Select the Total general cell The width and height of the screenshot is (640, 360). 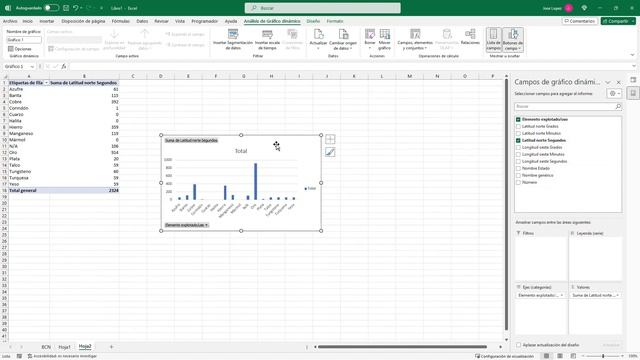29,190
